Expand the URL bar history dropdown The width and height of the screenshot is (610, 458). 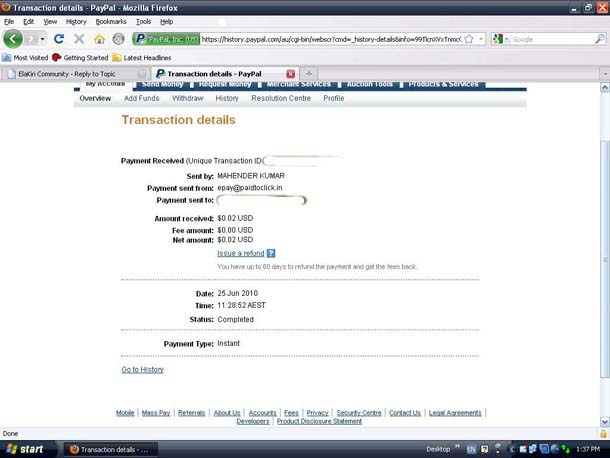tap(481, 39)
